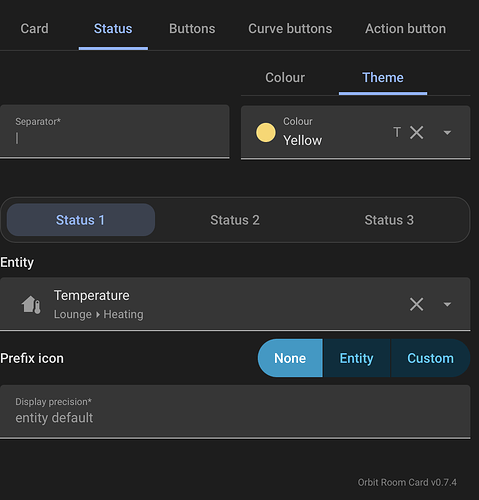The height and width of the screenshot is (500, 479).
Task: Select the Theme sub-tab
Action: tap(383, 78)
